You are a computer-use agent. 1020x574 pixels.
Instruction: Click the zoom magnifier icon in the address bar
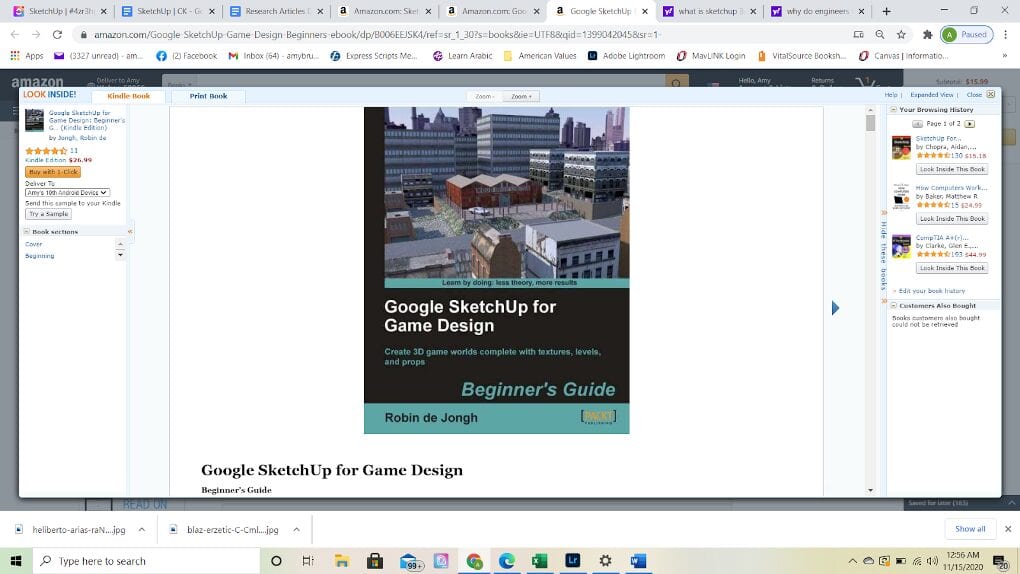pyautogui.click(x=879, y=34)
